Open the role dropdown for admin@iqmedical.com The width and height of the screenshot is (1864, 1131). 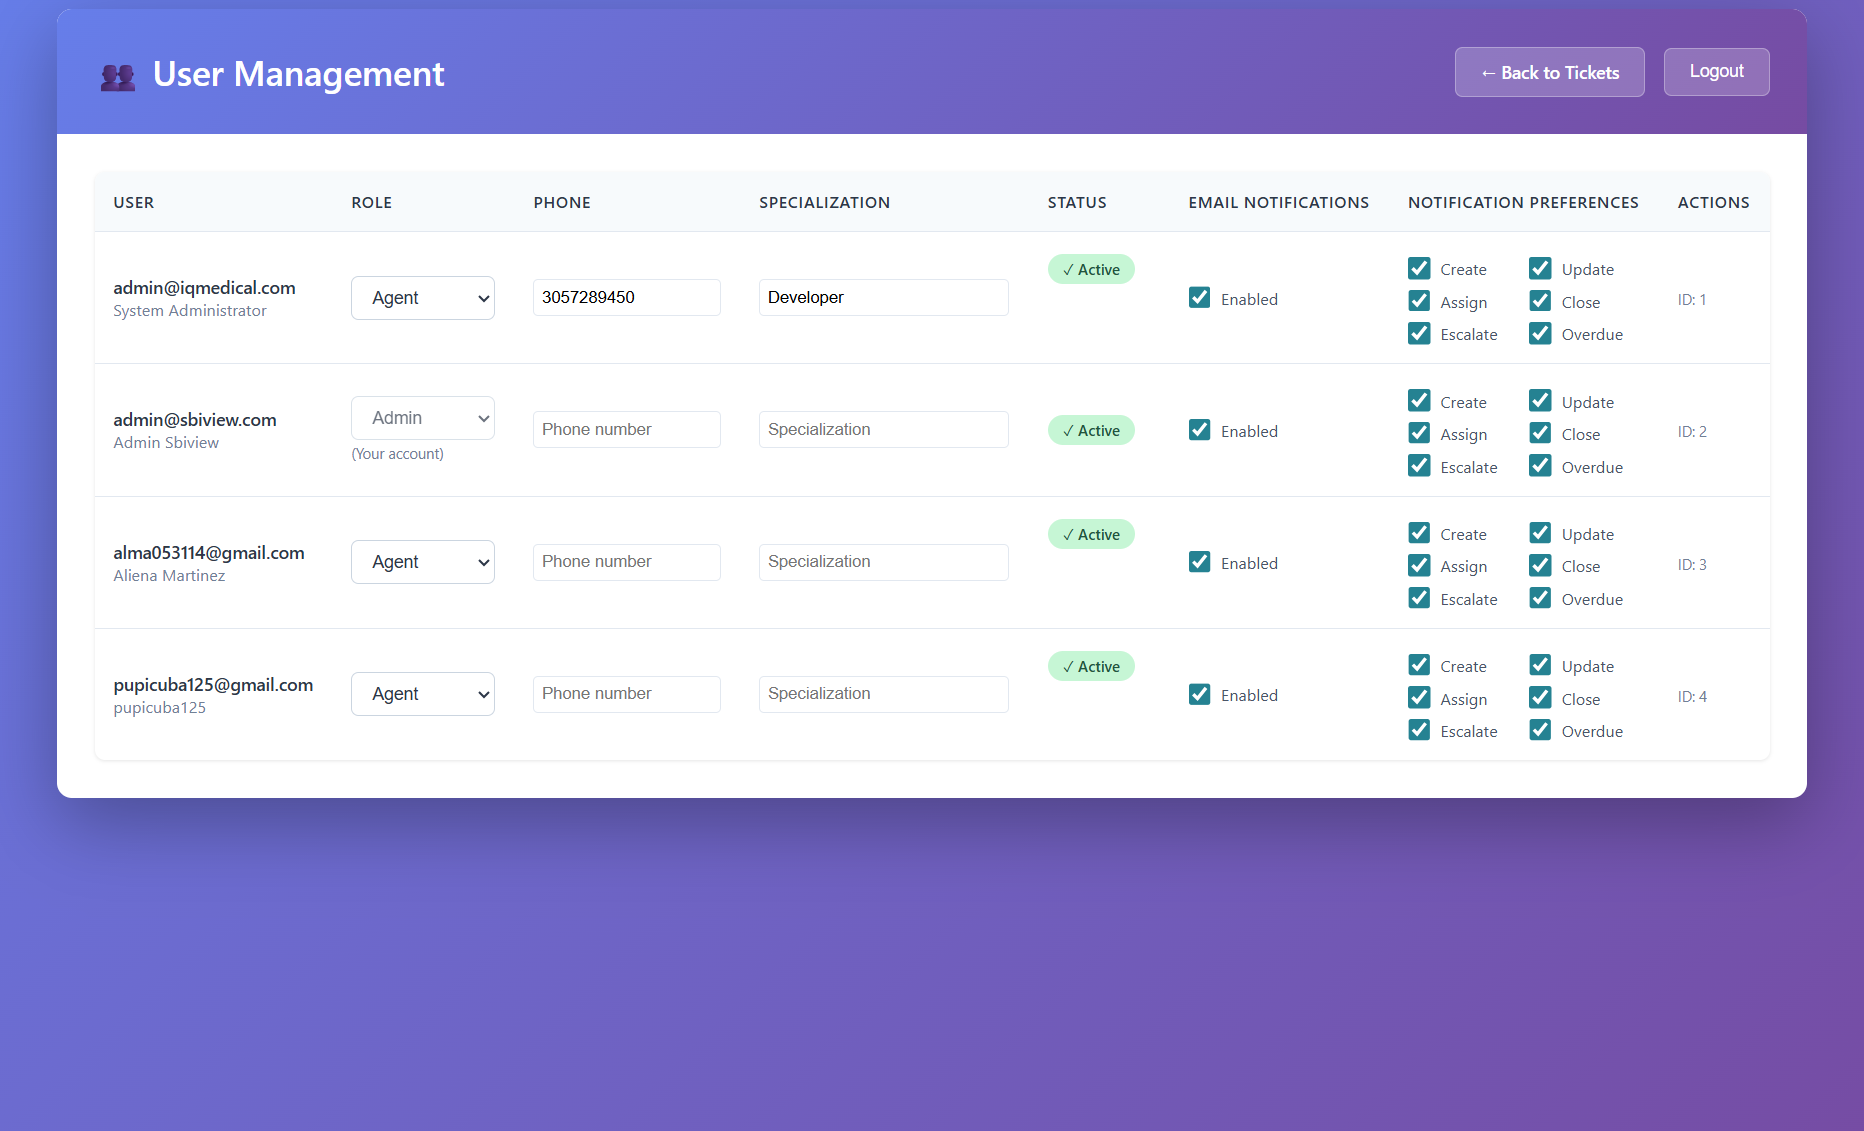coord(422,297)
